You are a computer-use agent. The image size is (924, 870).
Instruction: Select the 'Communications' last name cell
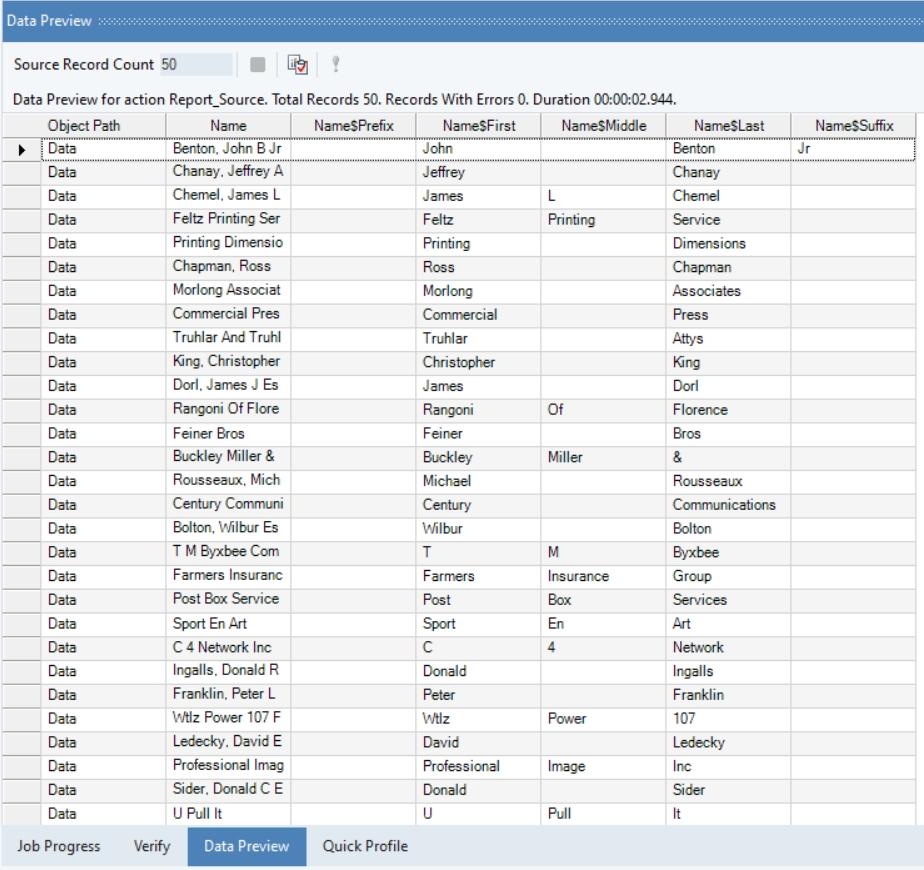[728, 505]
